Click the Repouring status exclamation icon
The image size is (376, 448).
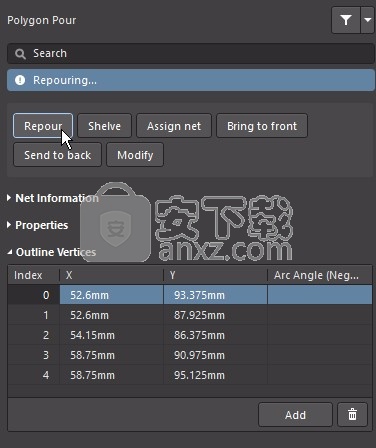[20, 80]
